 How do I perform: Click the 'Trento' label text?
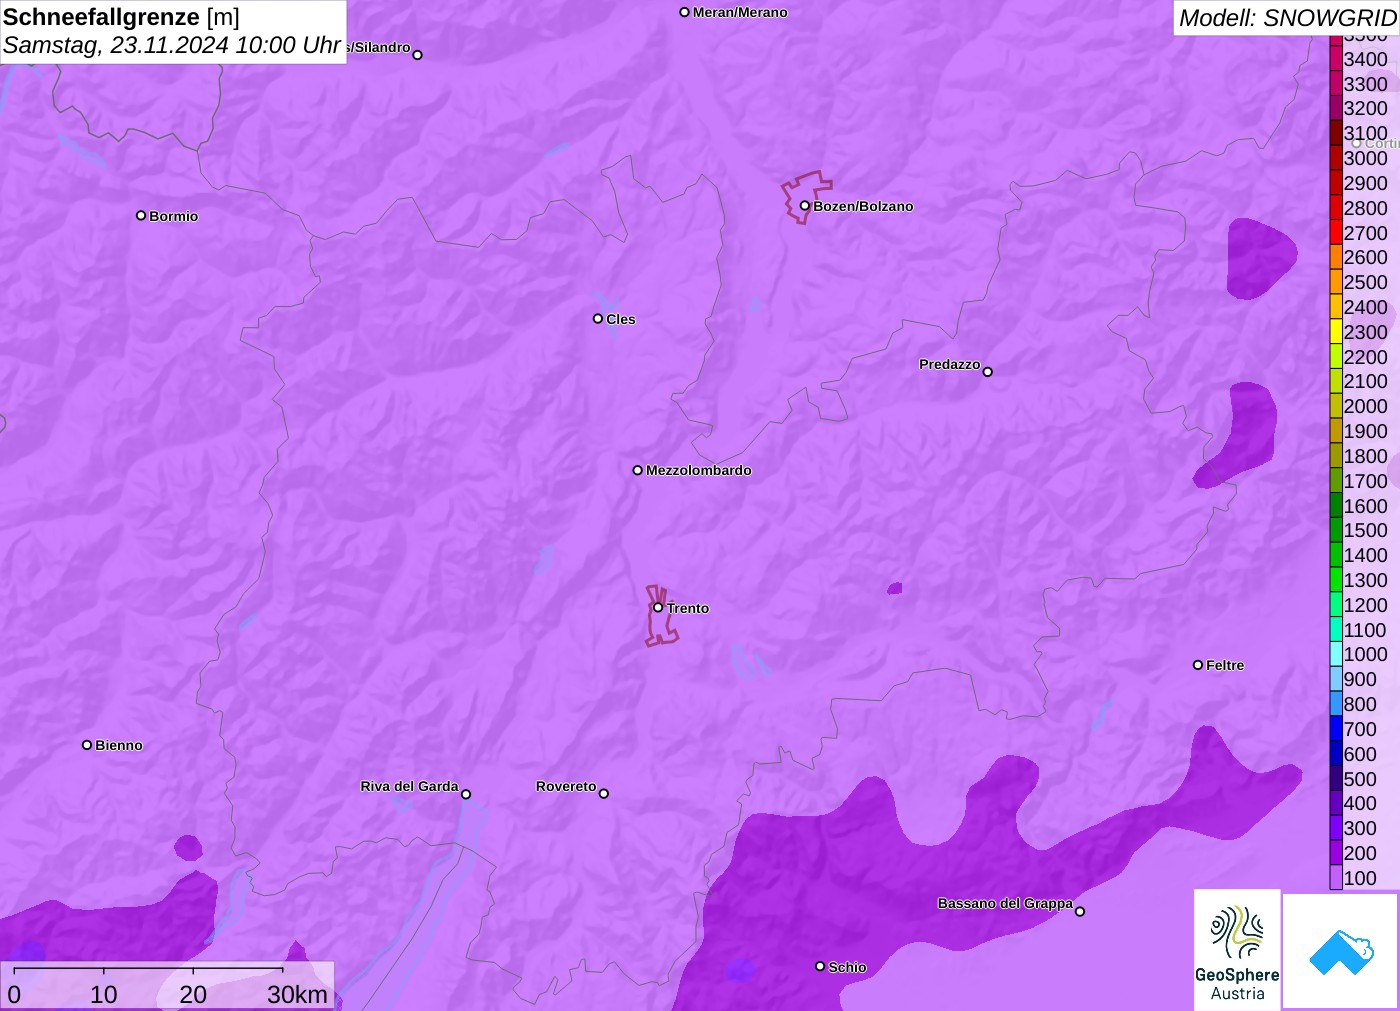(688, 608)
